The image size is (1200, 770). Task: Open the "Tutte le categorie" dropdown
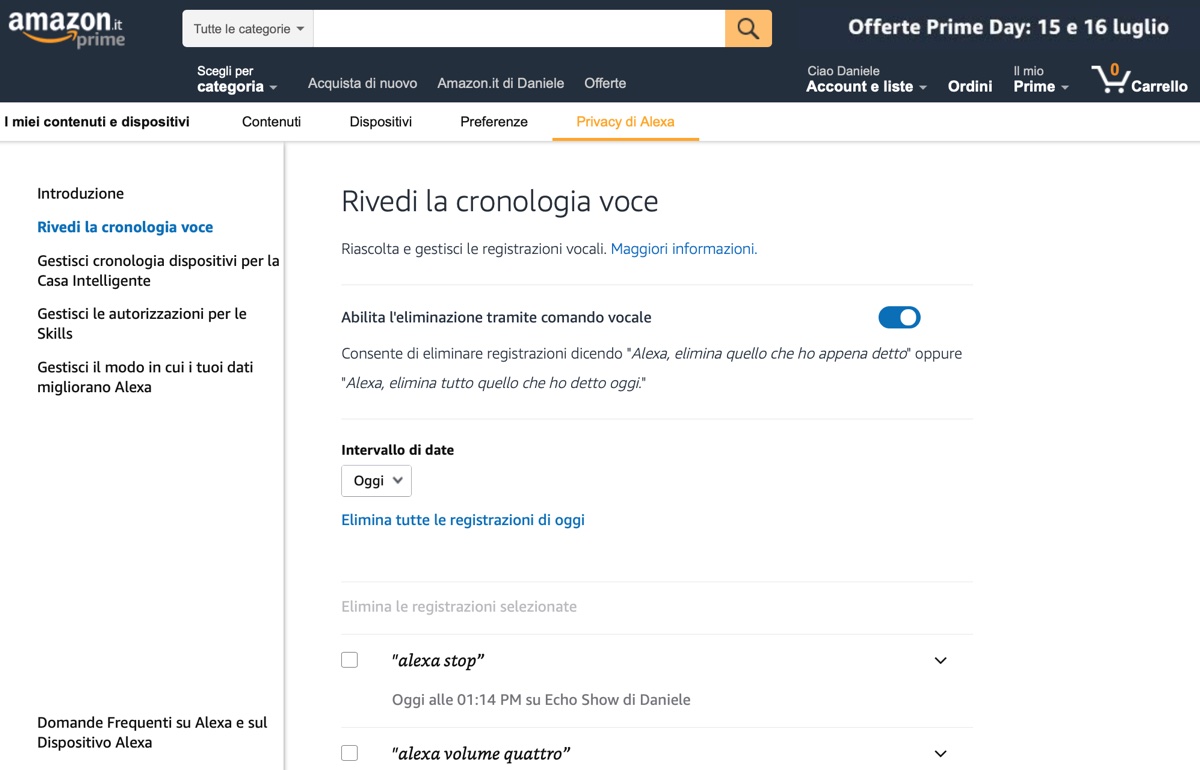point(248,29)
